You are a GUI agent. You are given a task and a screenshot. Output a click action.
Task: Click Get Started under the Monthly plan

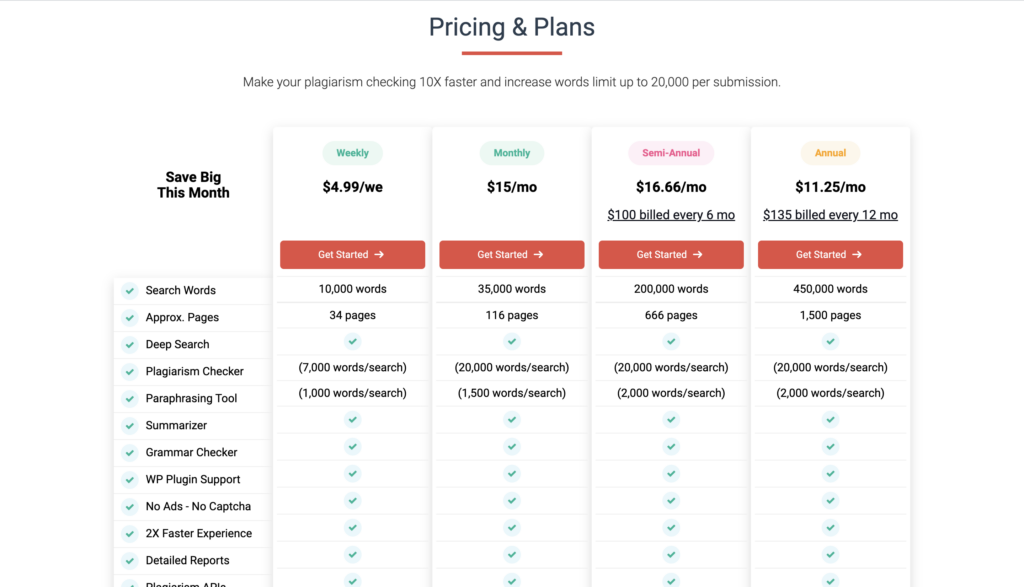pyautogui.click(x=511, y=254)
